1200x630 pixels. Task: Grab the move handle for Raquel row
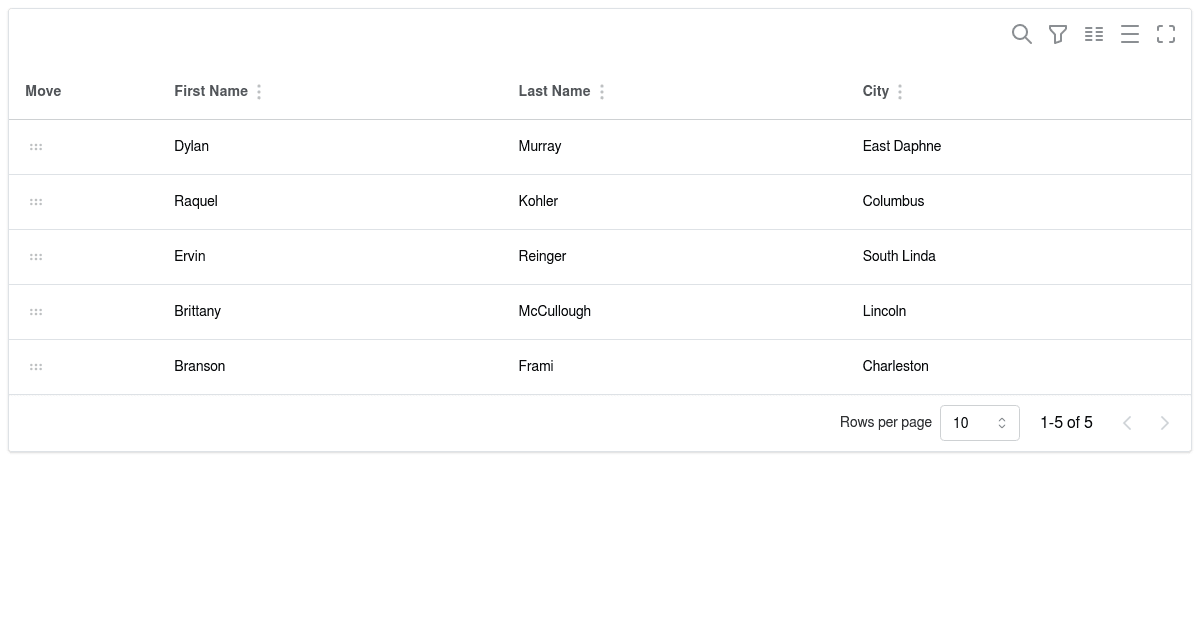(36, 202)
